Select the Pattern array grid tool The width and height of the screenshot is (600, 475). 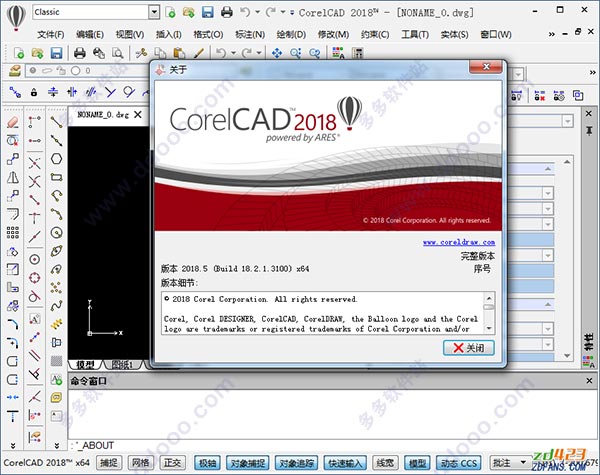[x=13, y=232]
